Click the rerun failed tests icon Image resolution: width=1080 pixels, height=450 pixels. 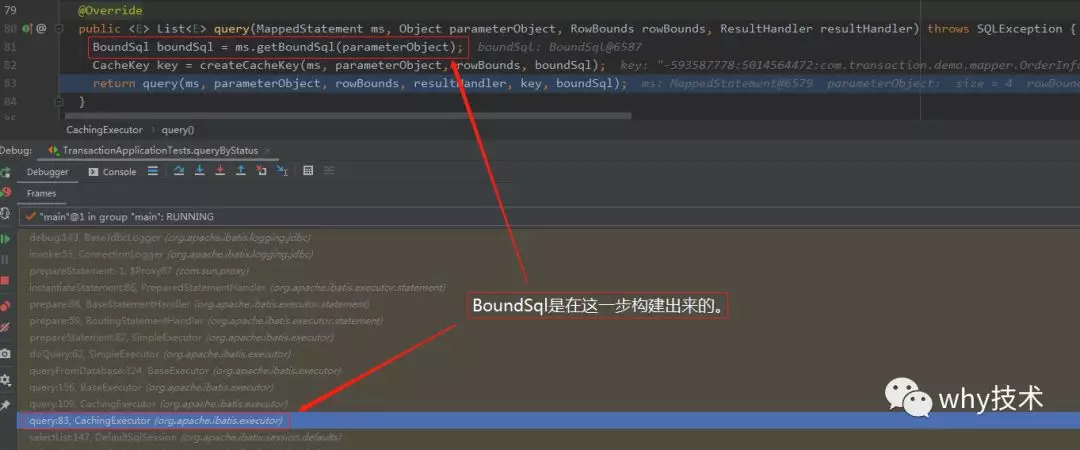(6, 193)
